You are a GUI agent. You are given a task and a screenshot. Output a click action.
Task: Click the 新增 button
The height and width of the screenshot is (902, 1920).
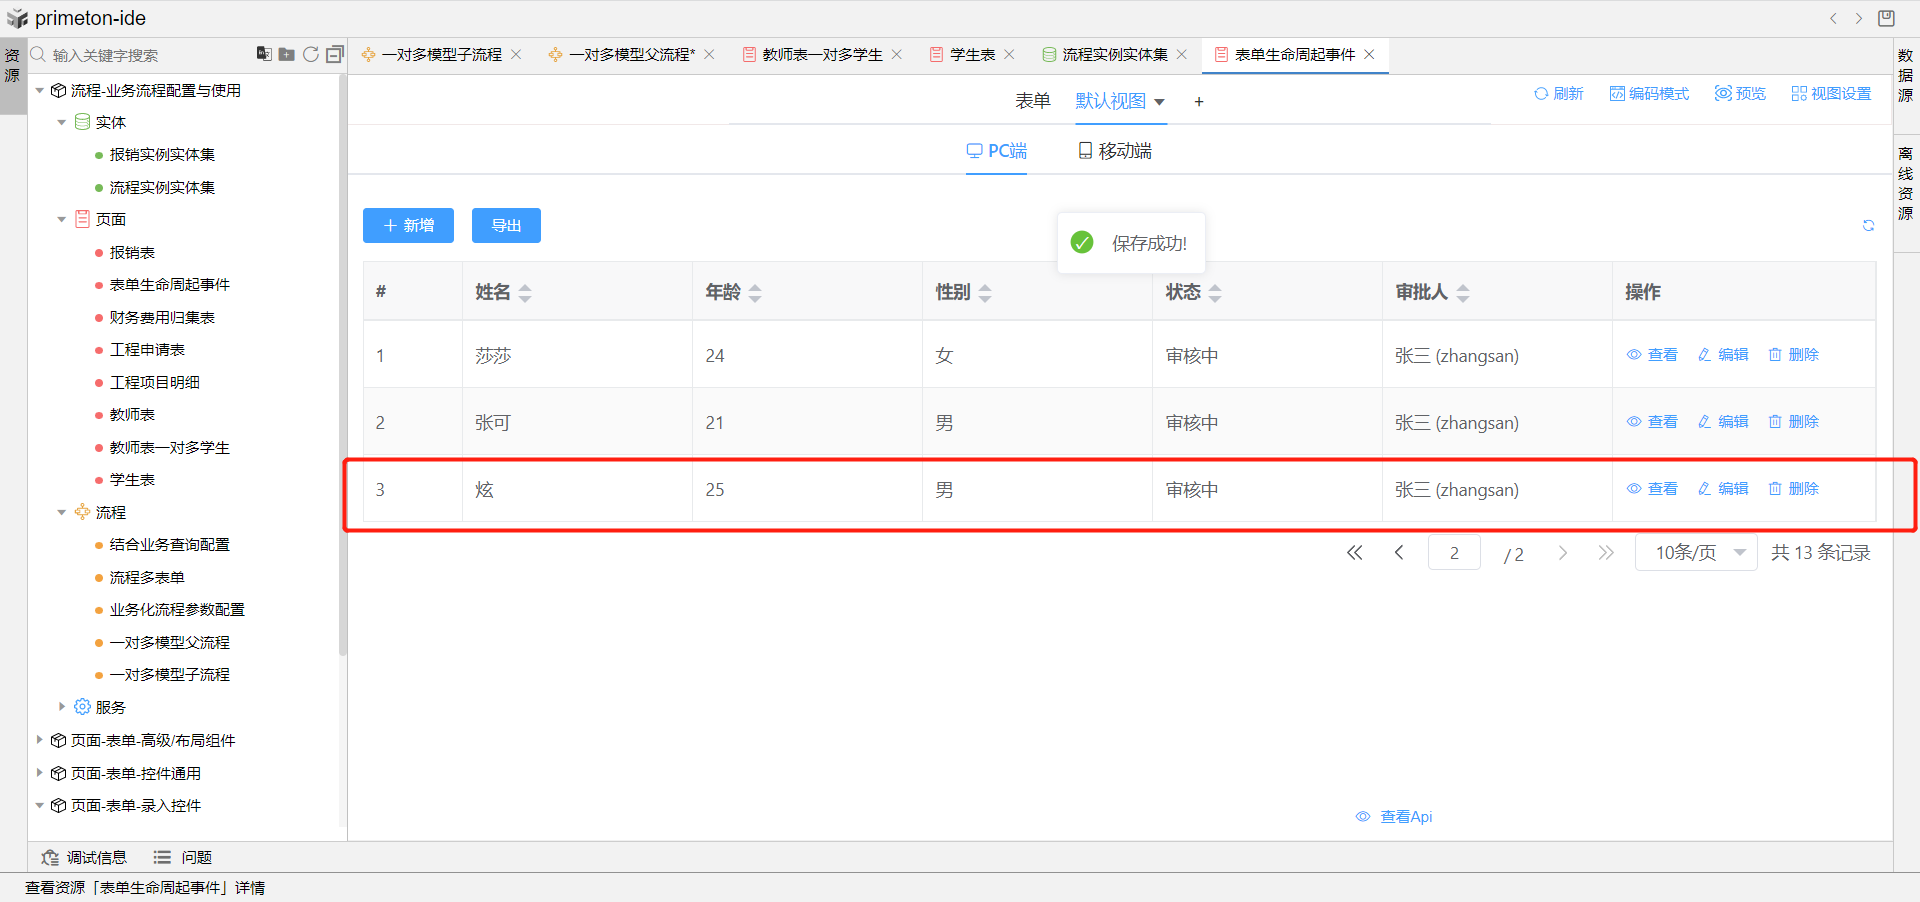408,226
